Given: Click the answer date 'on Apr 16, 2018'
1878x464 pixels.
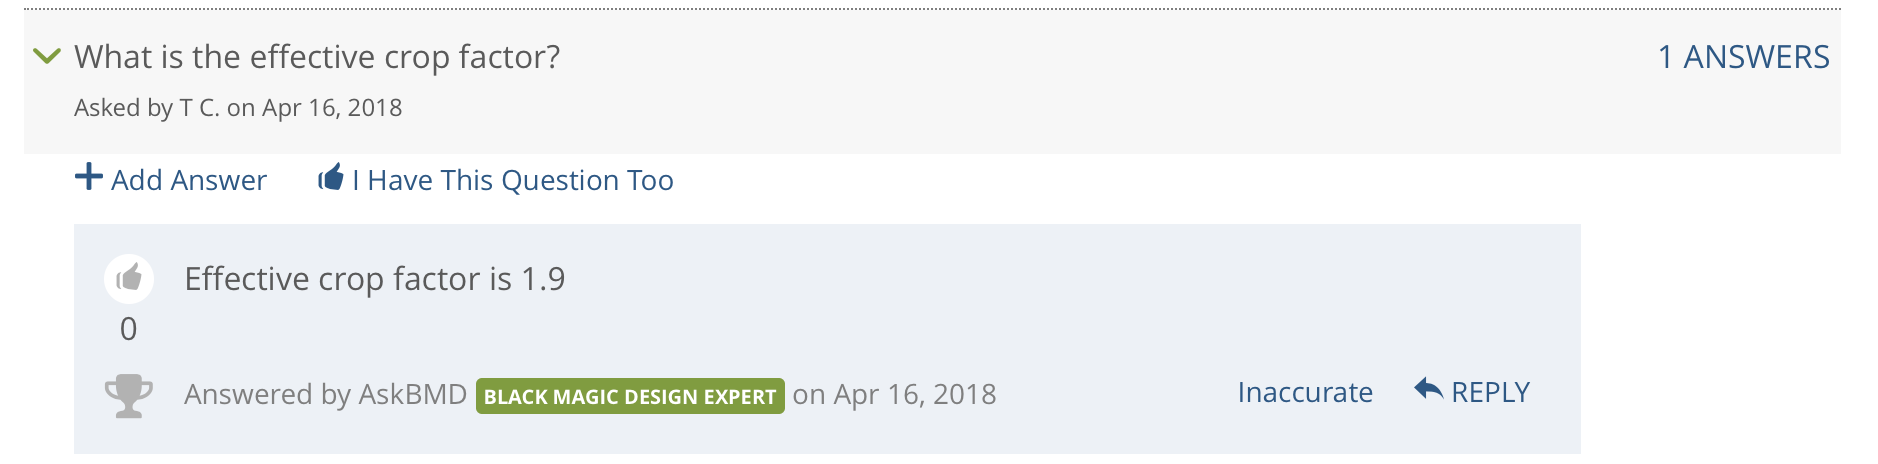Looking at the screenshot, I should coord(894,394).
